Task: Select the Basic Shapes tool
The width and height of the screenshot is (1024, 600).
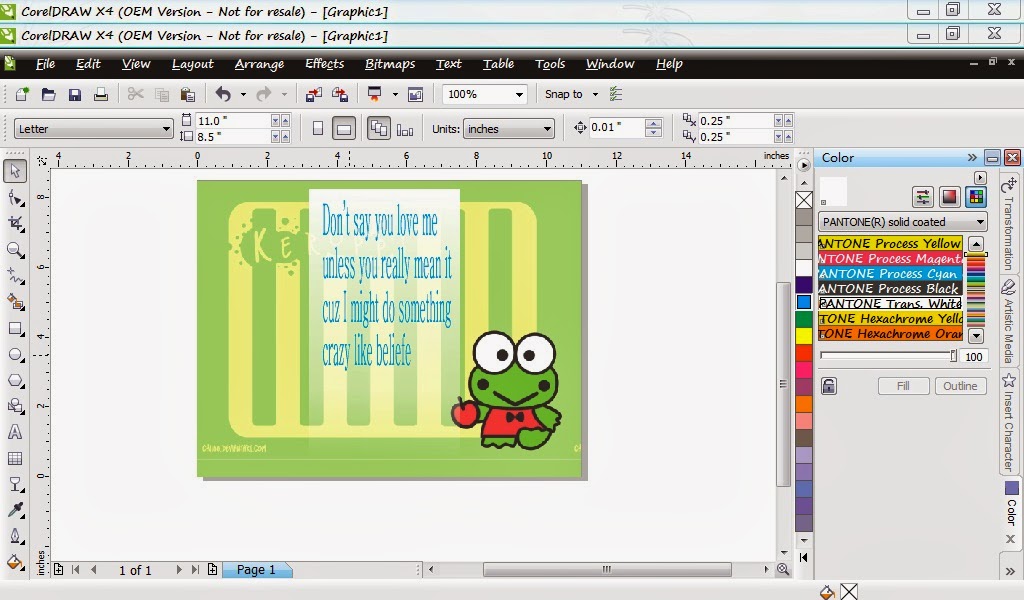Action: pyautogui.click(x=15, y=406)
